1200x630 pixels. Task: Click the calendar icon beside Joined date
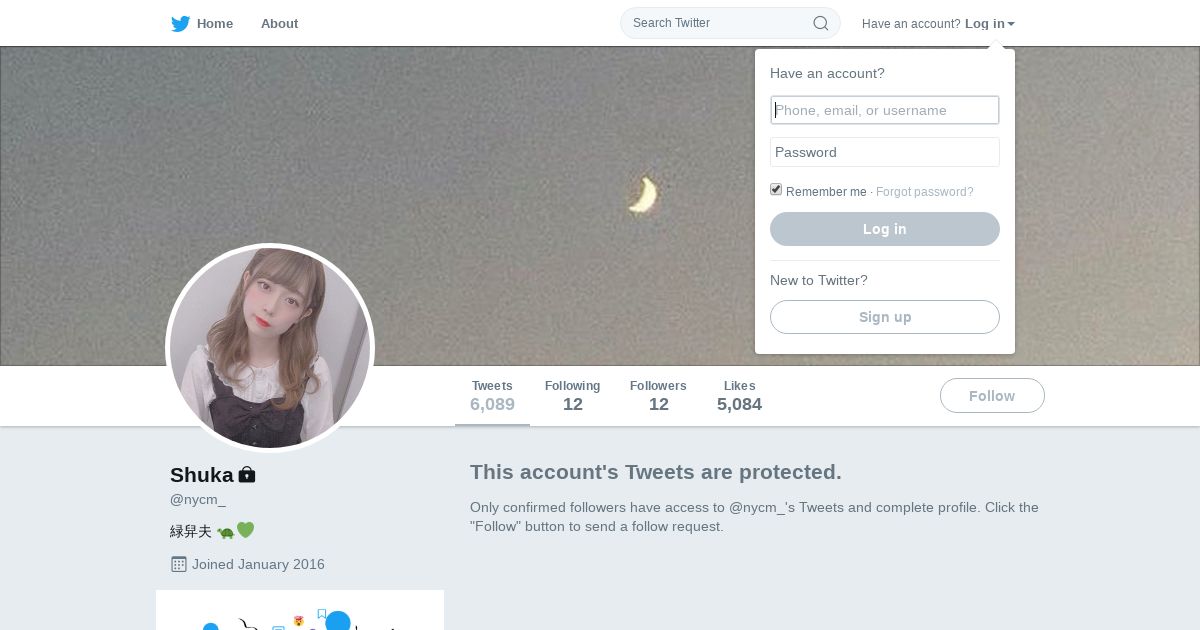click(179, 564)
